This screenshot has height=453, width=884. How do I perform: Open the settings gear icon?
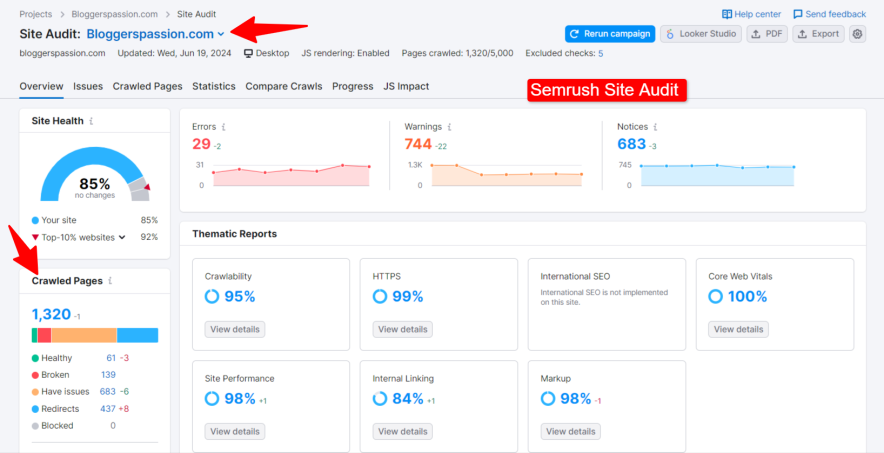click(x=857, y=34)
